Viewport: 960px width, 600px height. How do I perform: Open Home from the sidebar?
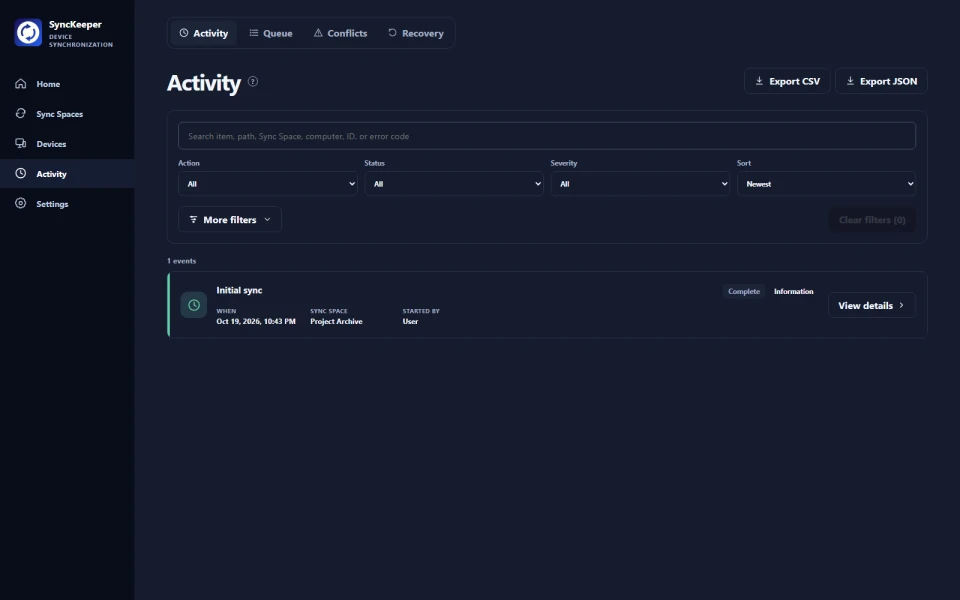[67, 84]
